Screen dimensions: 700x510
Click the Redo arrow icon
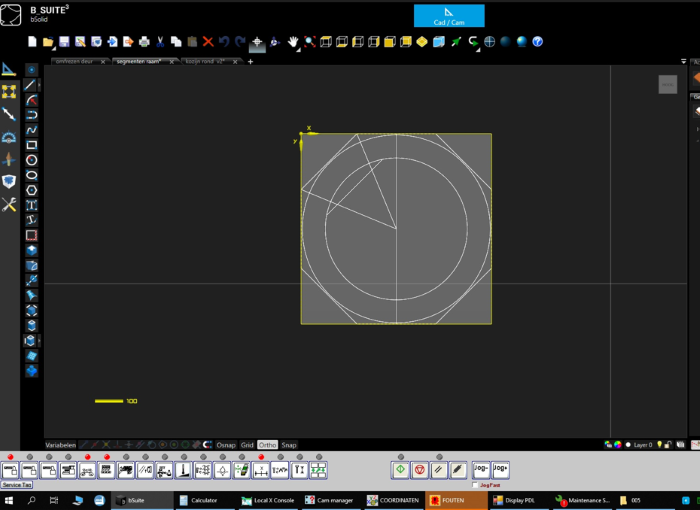[240, 42]
